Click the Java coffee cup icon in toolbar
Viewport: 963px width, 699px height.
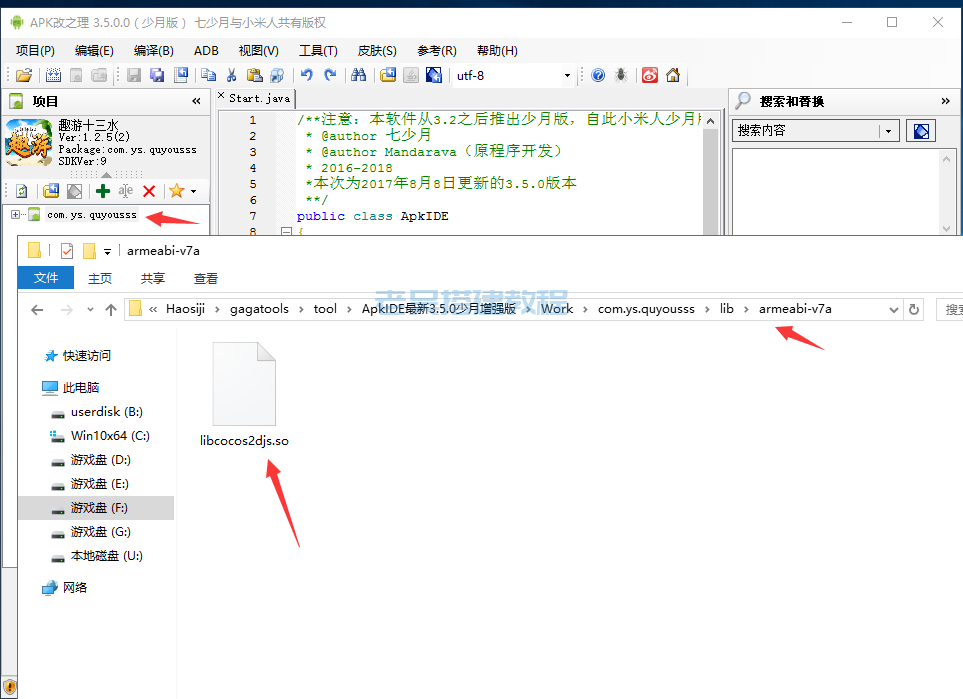tap(411, 75)
